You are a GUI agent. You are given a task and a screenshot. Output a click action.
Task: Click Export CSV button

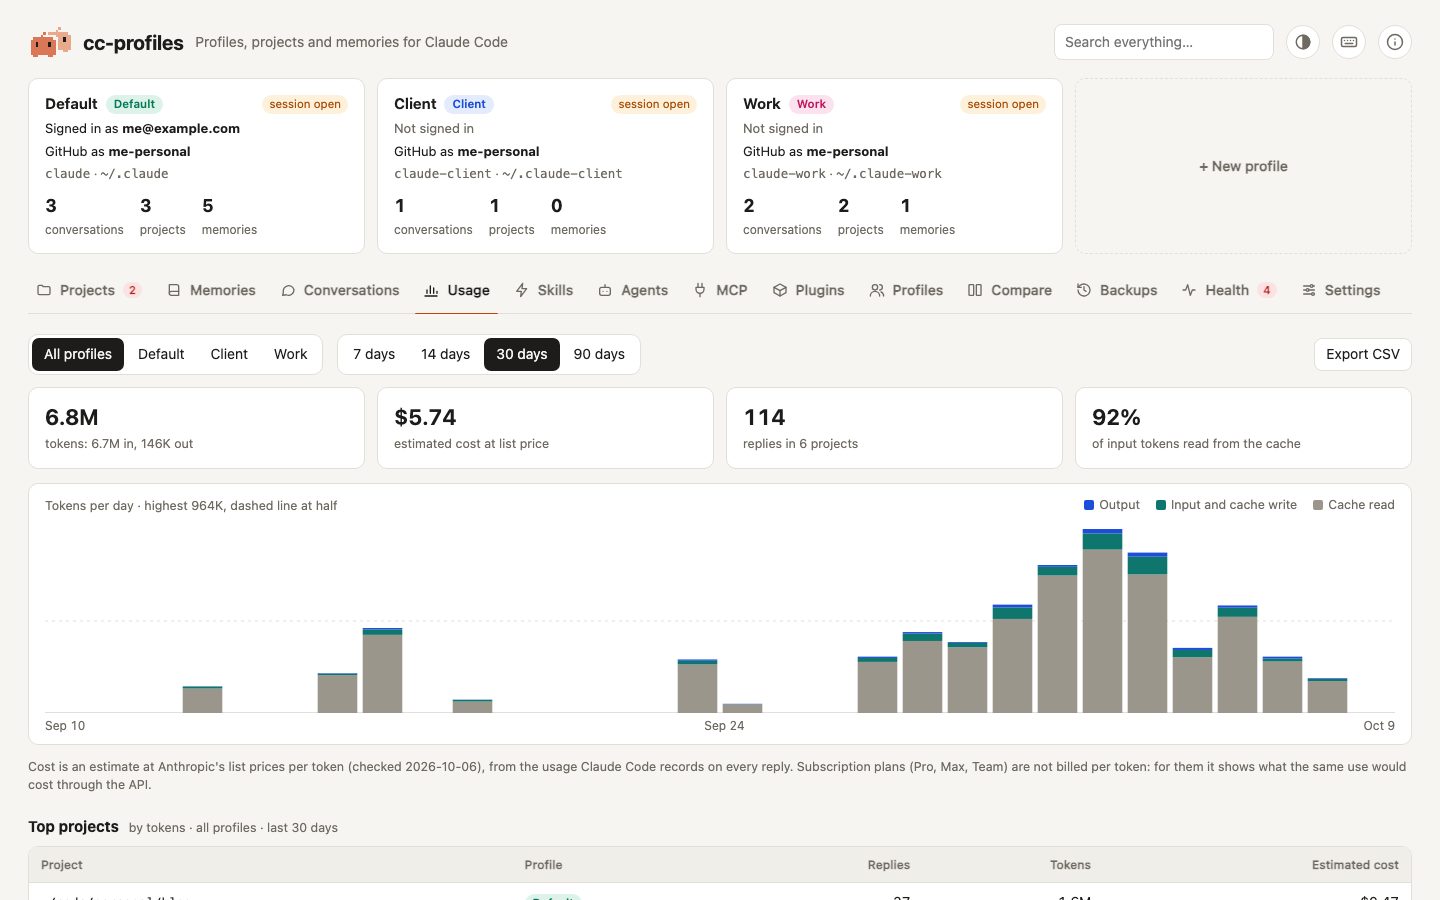click(x=1363, y=354)
